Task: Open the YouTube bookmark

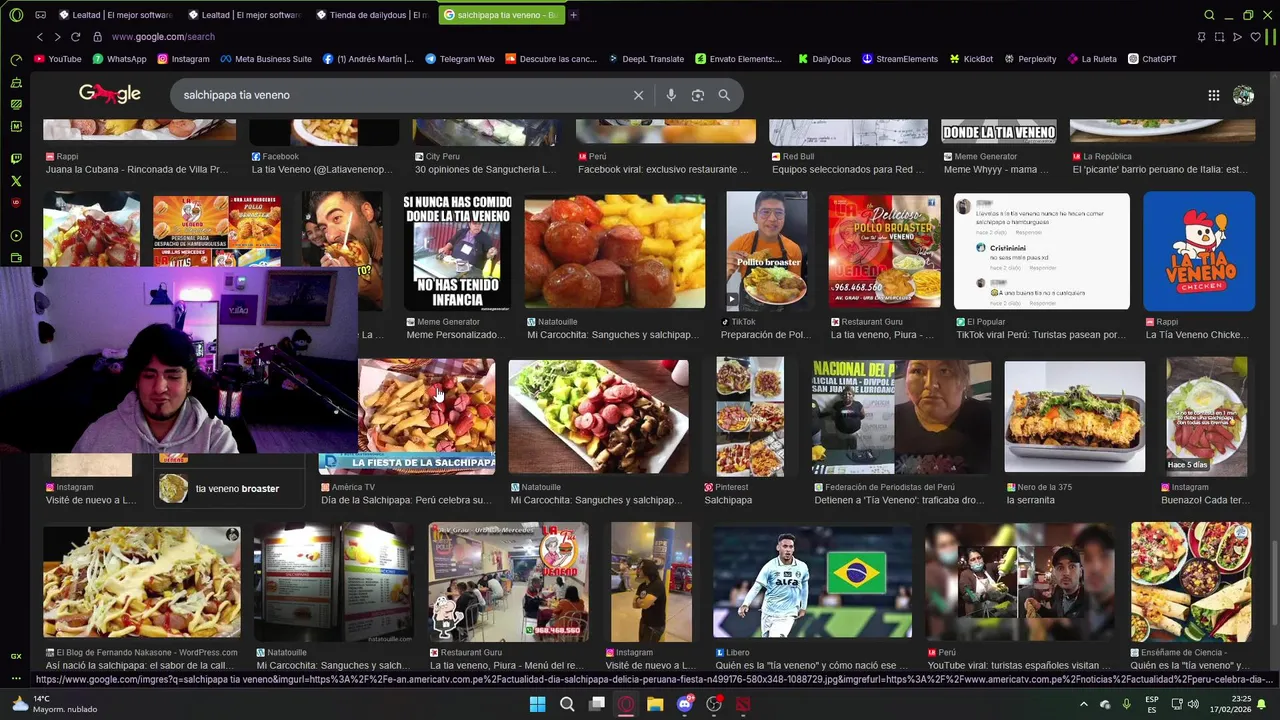Action: [x=58, y=59]
